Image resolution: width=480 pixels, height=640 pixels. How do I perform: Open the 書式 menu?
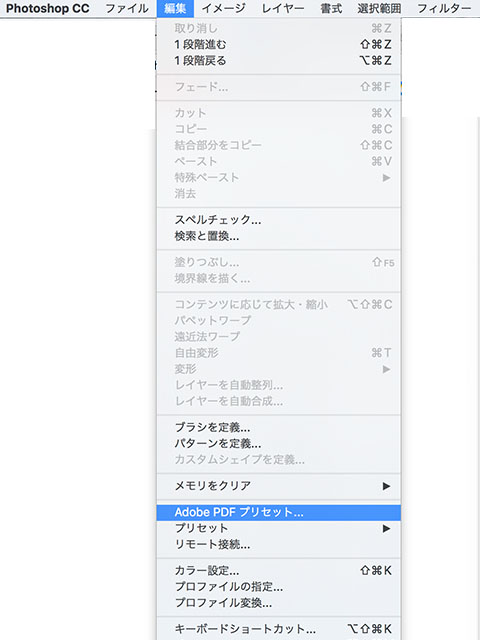pos(331,8)
